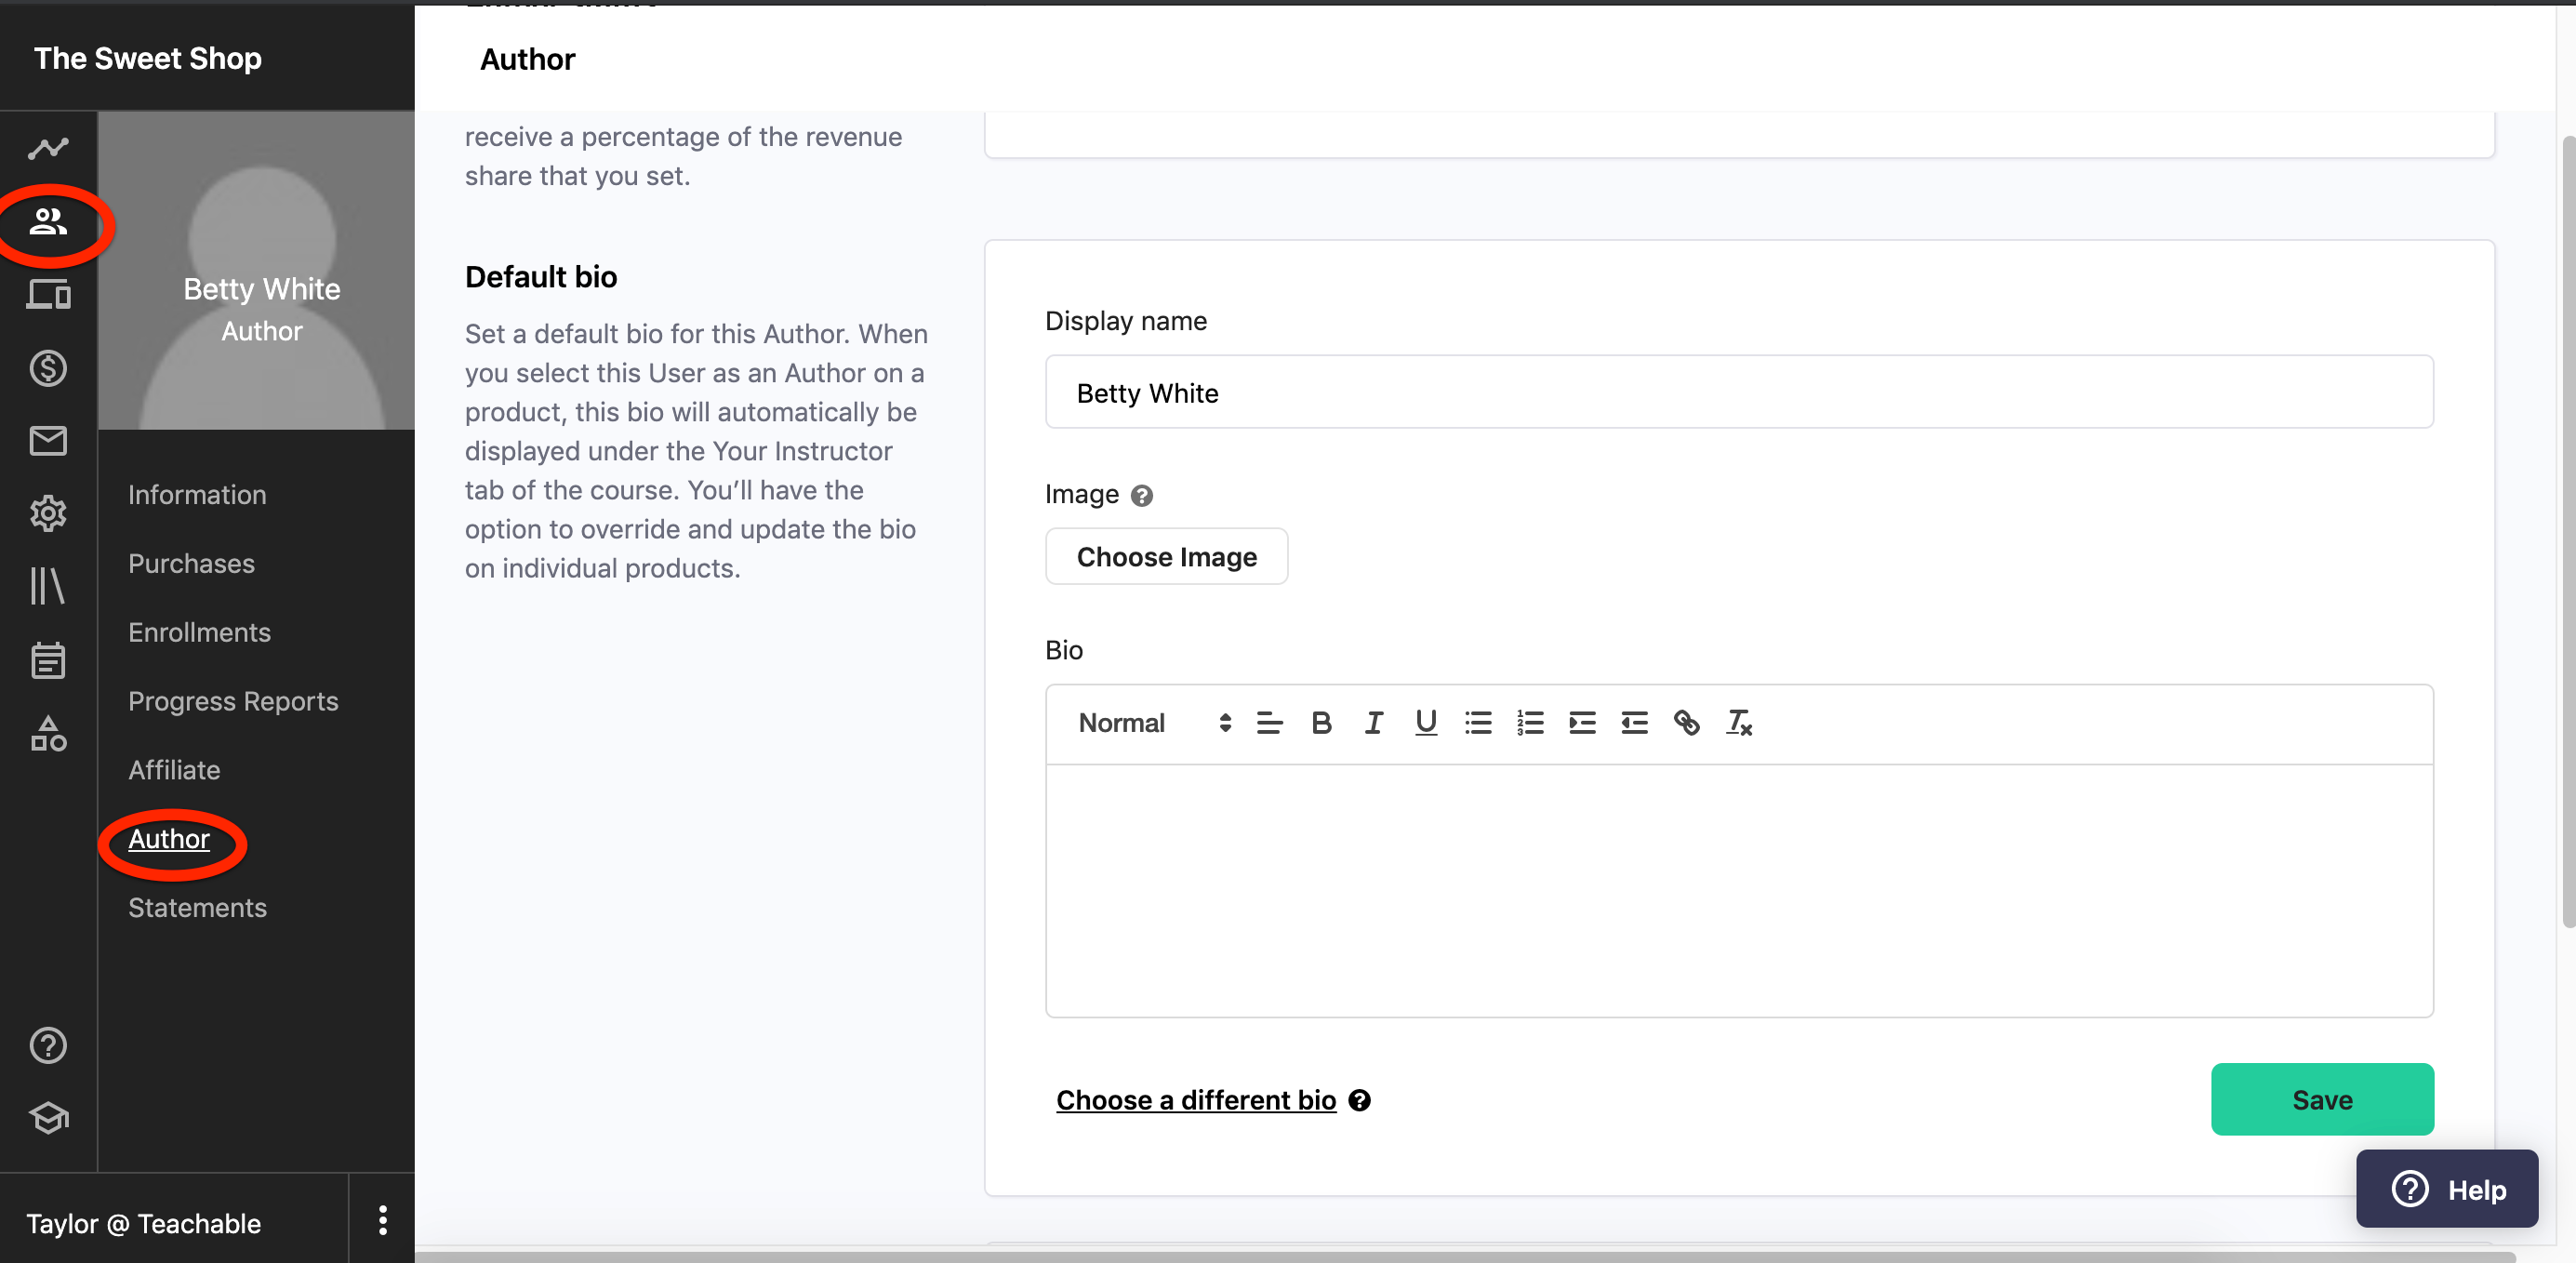Screen dimensions: 2576x1263
Task: Open the shapes icon in sidebar
Action: [48, 734]
